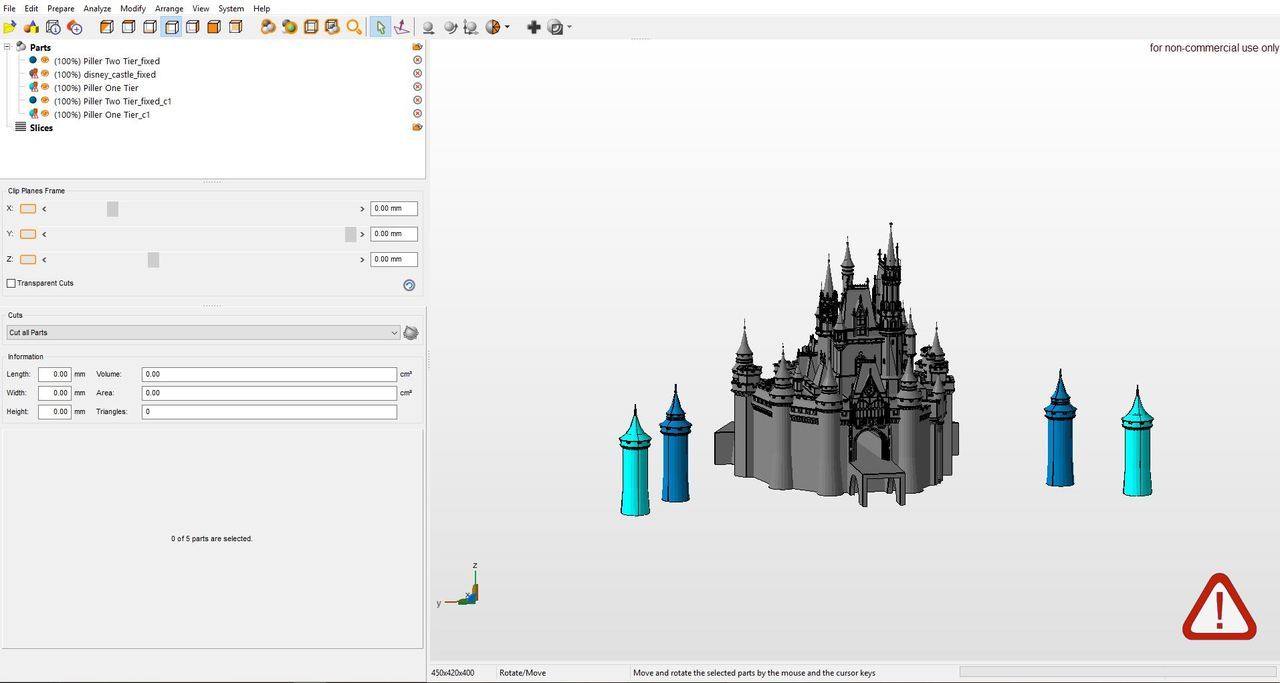Image resolution: width=1280 pixels, height=683 pixels.
Task: Click the sphere on platform toolbar icon
Action: pyautogui.click(x=428, y=27)
